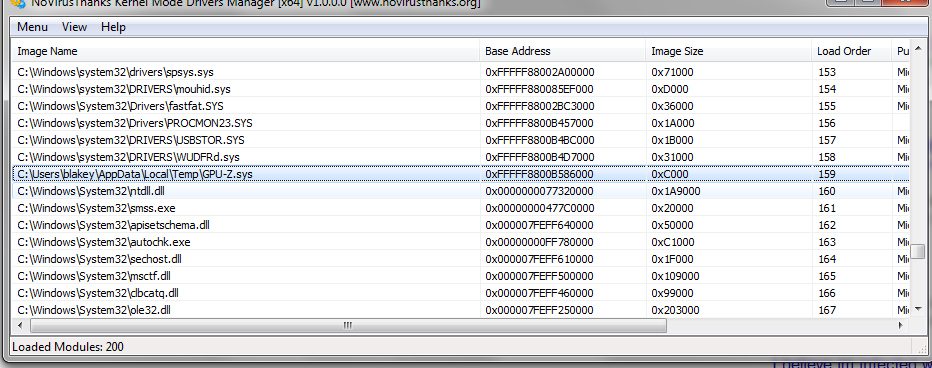
Task: Click load order value 159
Action: click(826, 174)
